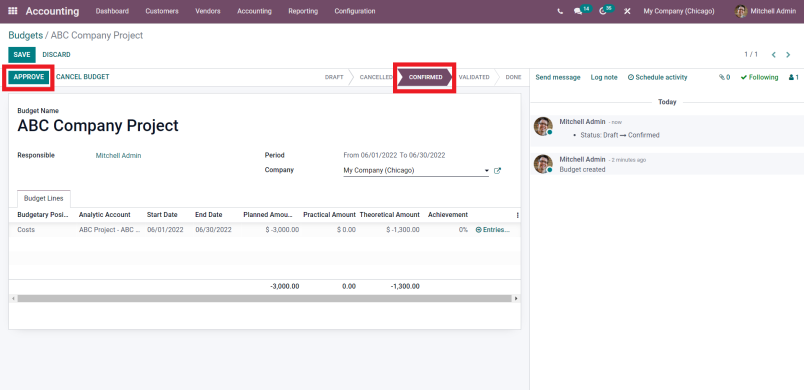Click Mitchell Admin avatar on status message
Viewport: 804px width, 390px height.
tap(543, 126)
